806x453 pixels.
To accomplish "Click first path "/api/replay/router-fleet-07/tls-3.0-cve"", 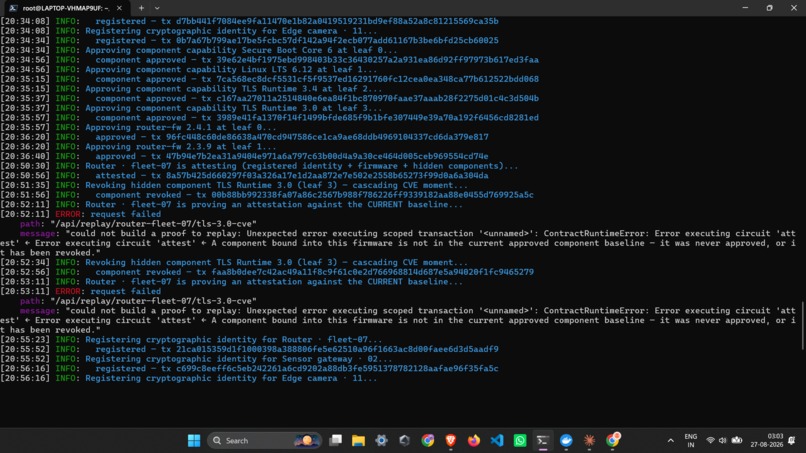I will tap(153, 224).
